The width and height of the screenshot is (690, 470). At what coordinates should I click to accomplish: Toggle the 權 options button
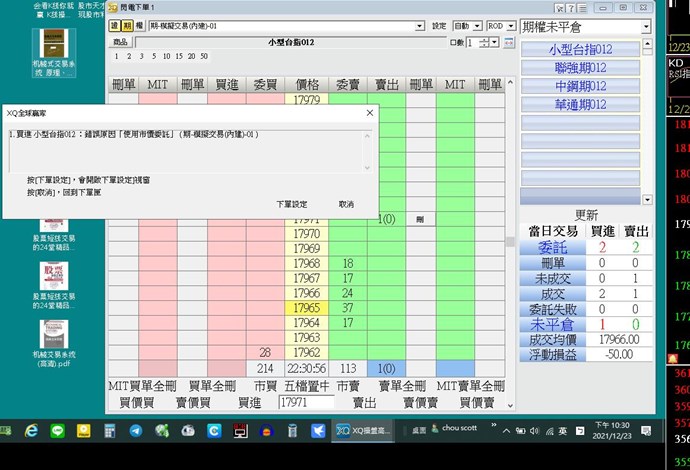pos(139,26)
